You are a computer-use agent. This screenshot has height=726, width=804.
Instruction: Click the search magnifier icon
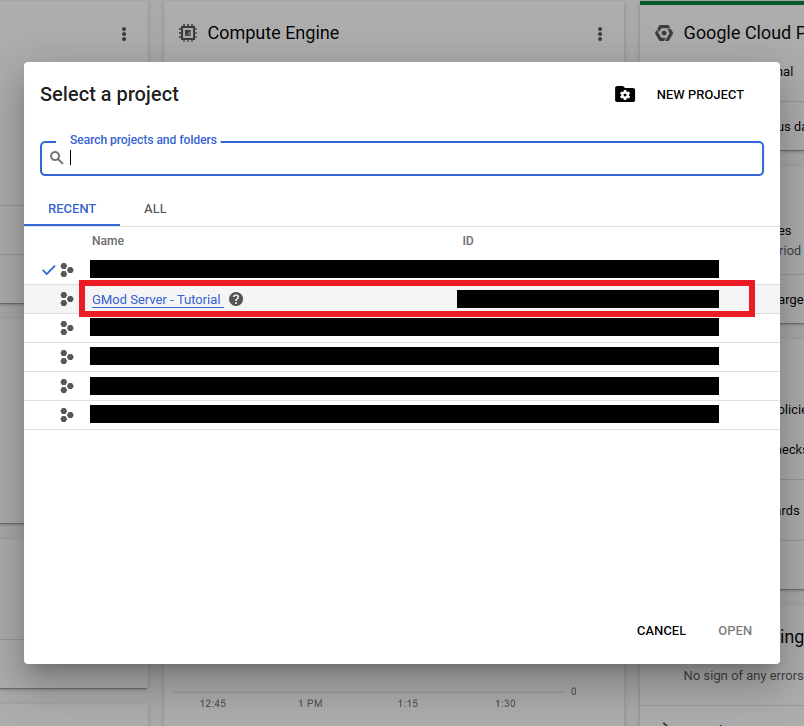click(57, 158)
